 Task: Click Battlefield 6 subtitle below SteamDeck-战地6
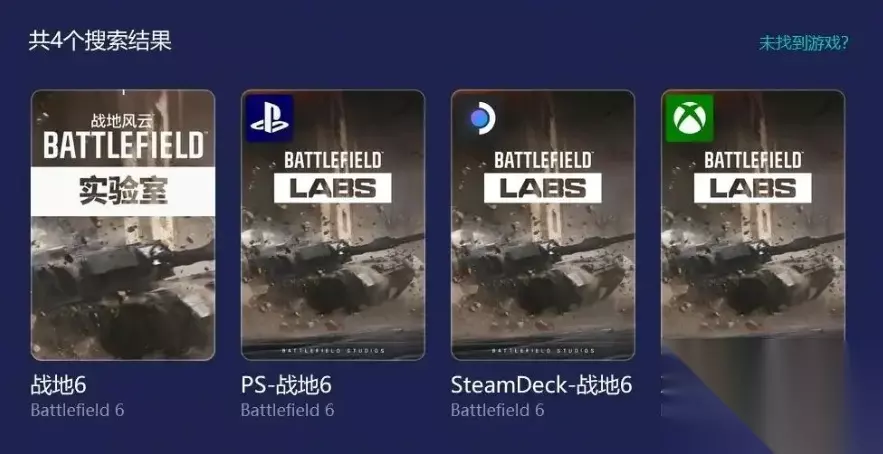point(497,410)
